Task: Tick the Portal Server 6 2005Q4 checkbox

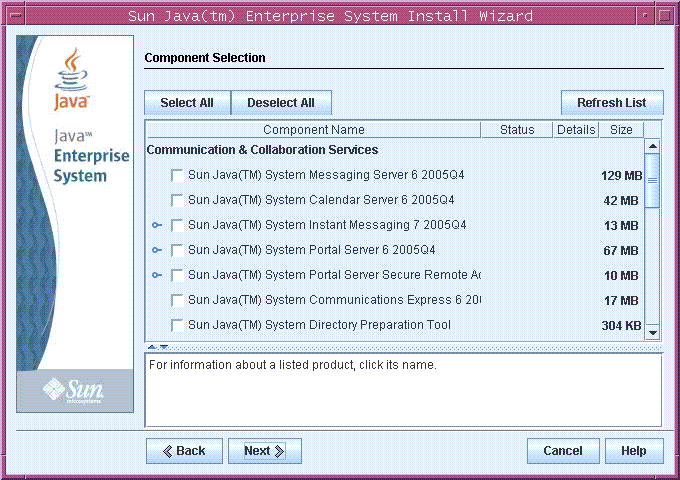Action: click(x=177, y=251)
